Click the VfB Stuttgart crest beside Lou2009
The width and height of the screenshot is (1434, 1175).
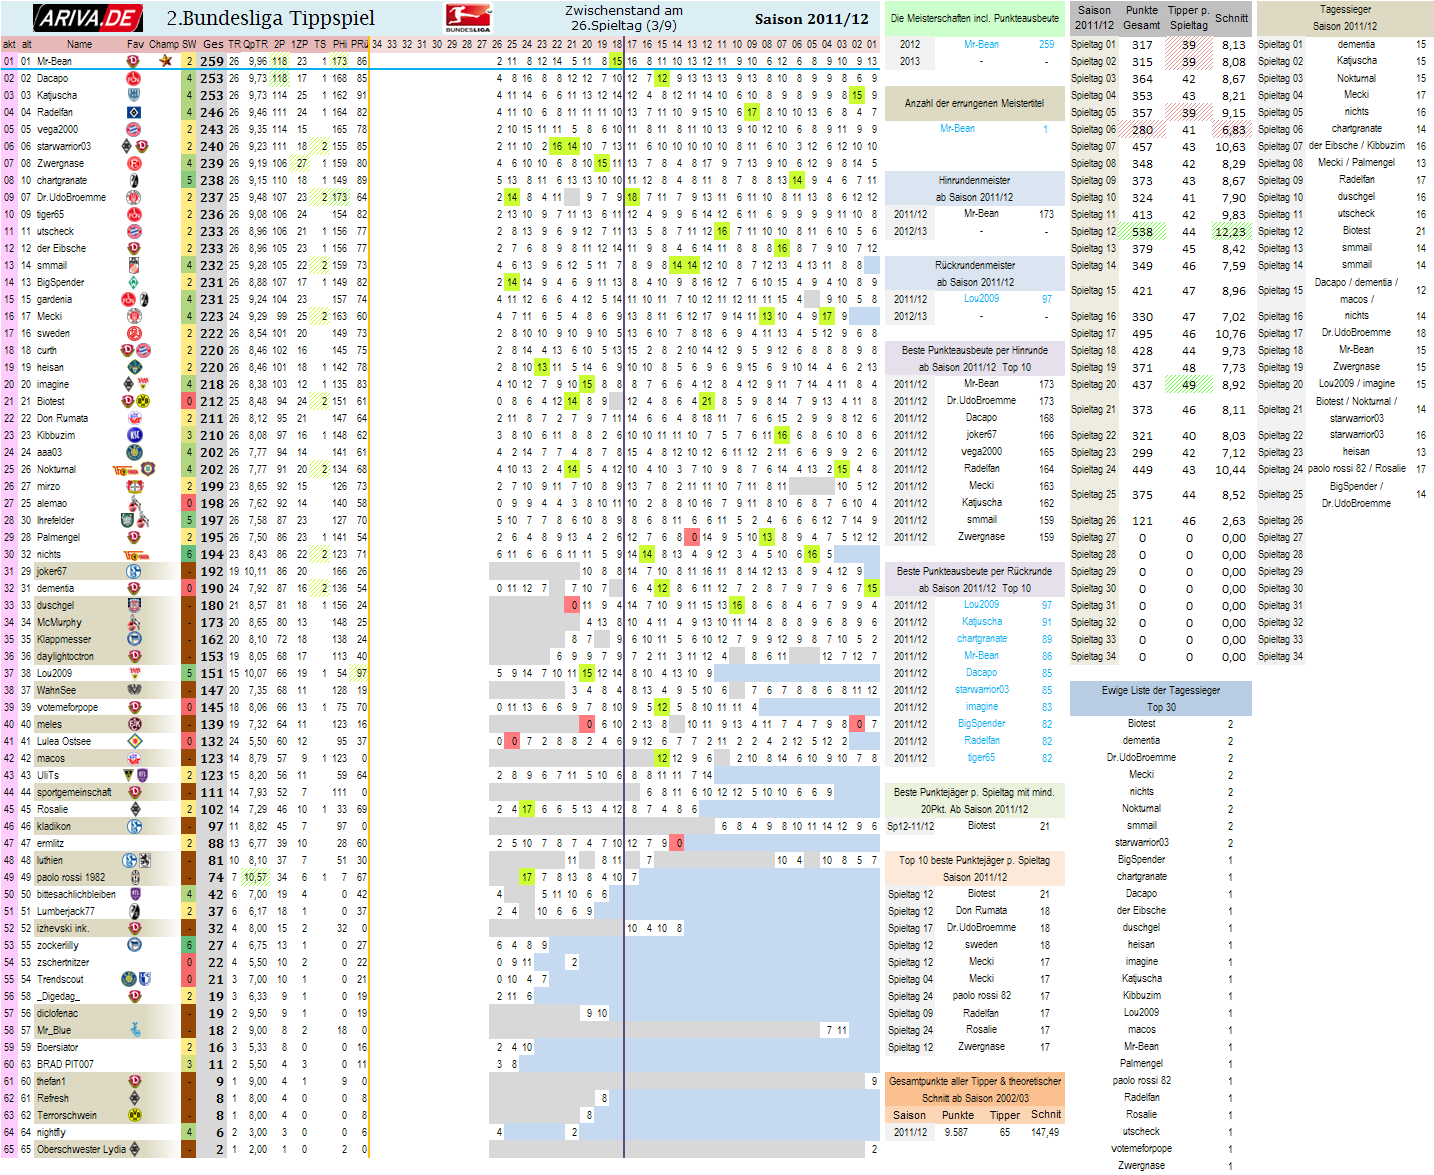pos(133,673)
